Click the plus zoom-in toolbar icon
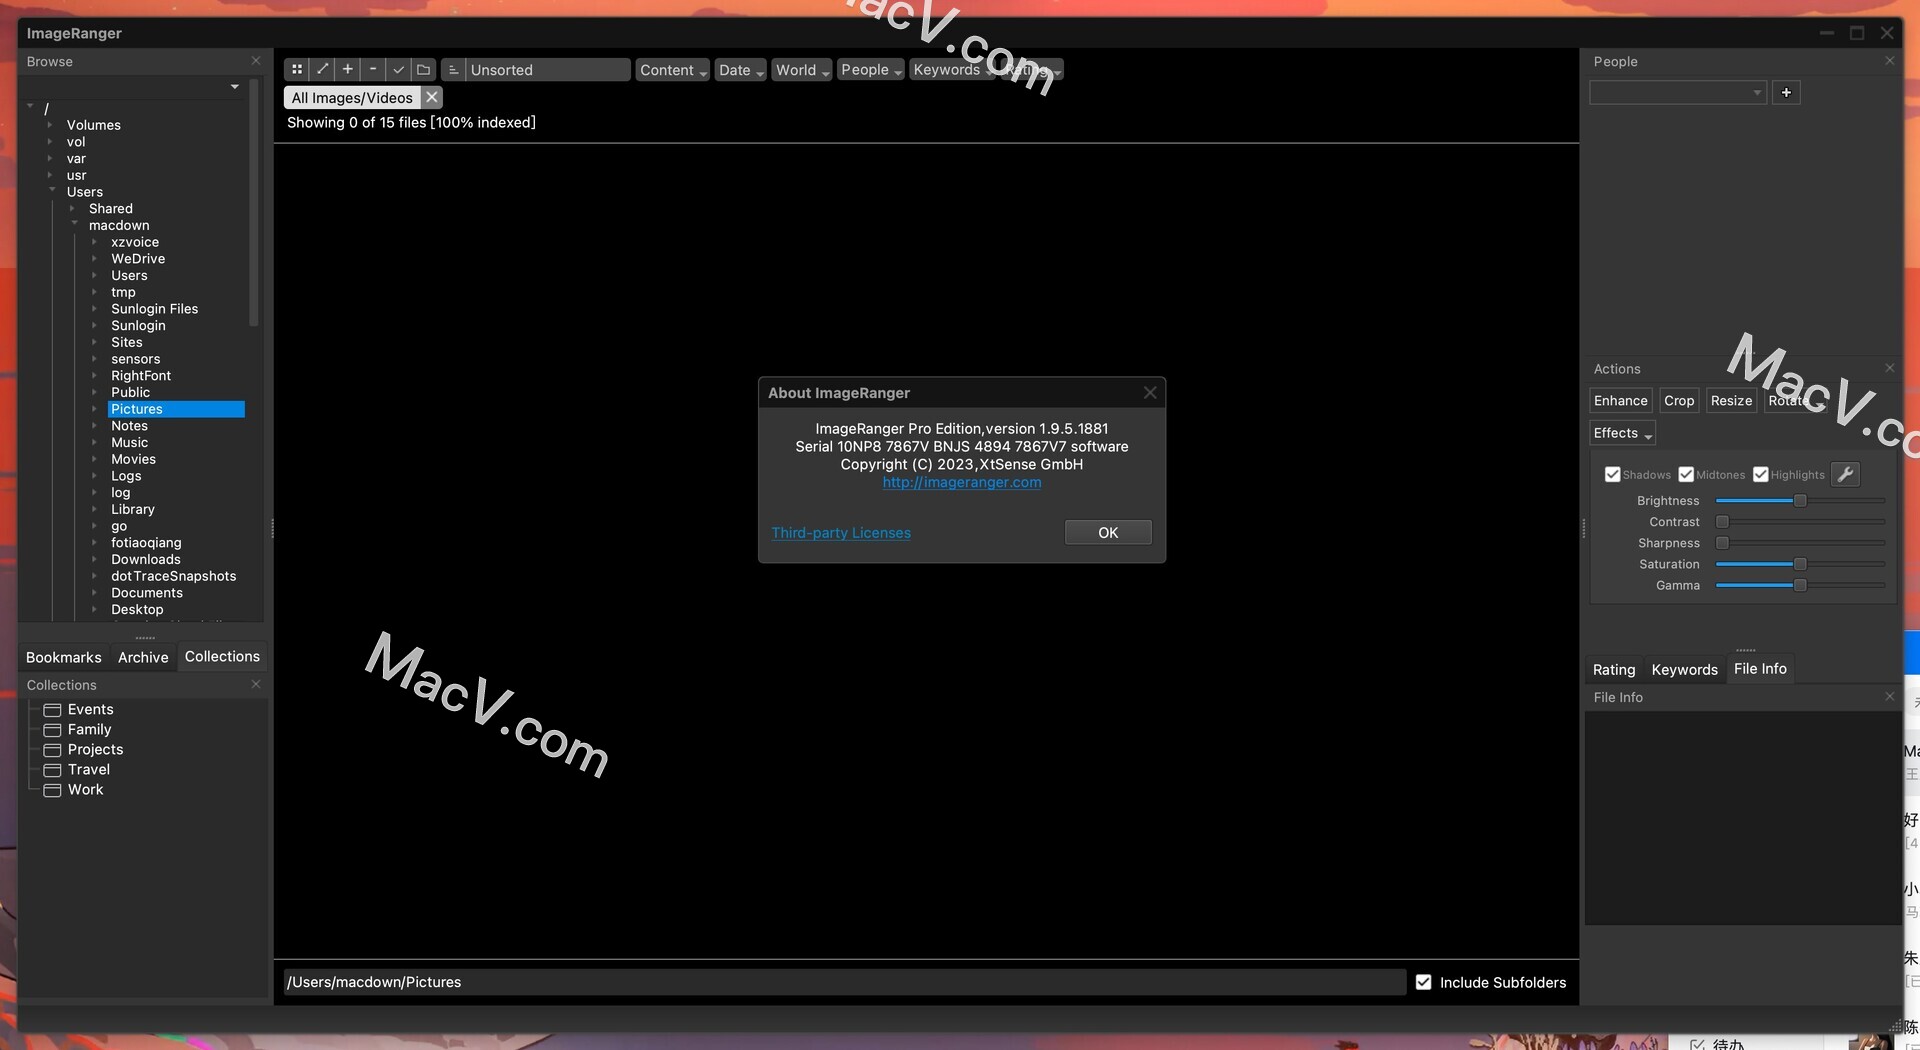The height and width of the screenshot is (1050, 1920). point(347,70)
